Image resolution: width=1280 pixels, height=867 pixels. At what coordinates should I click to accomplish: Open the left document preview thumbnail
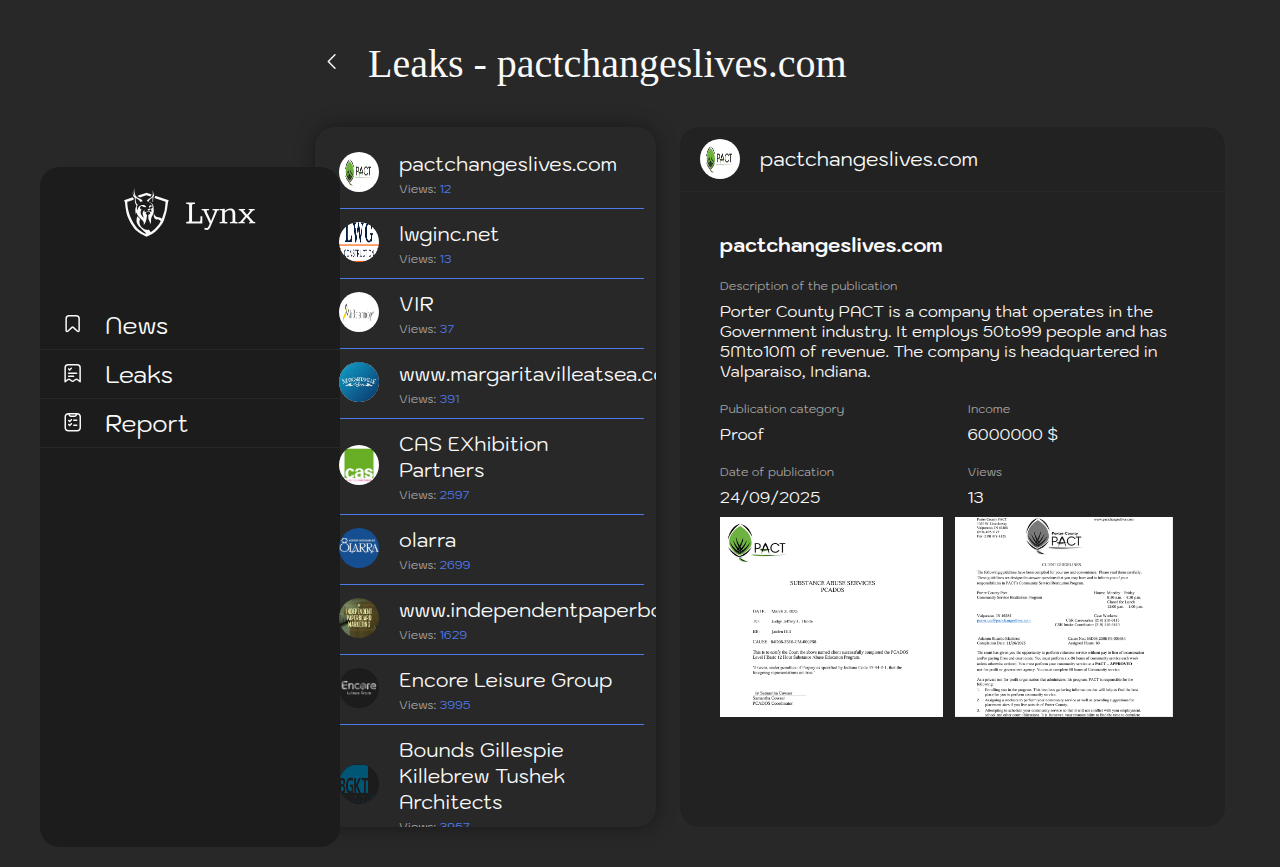[831, 617]
